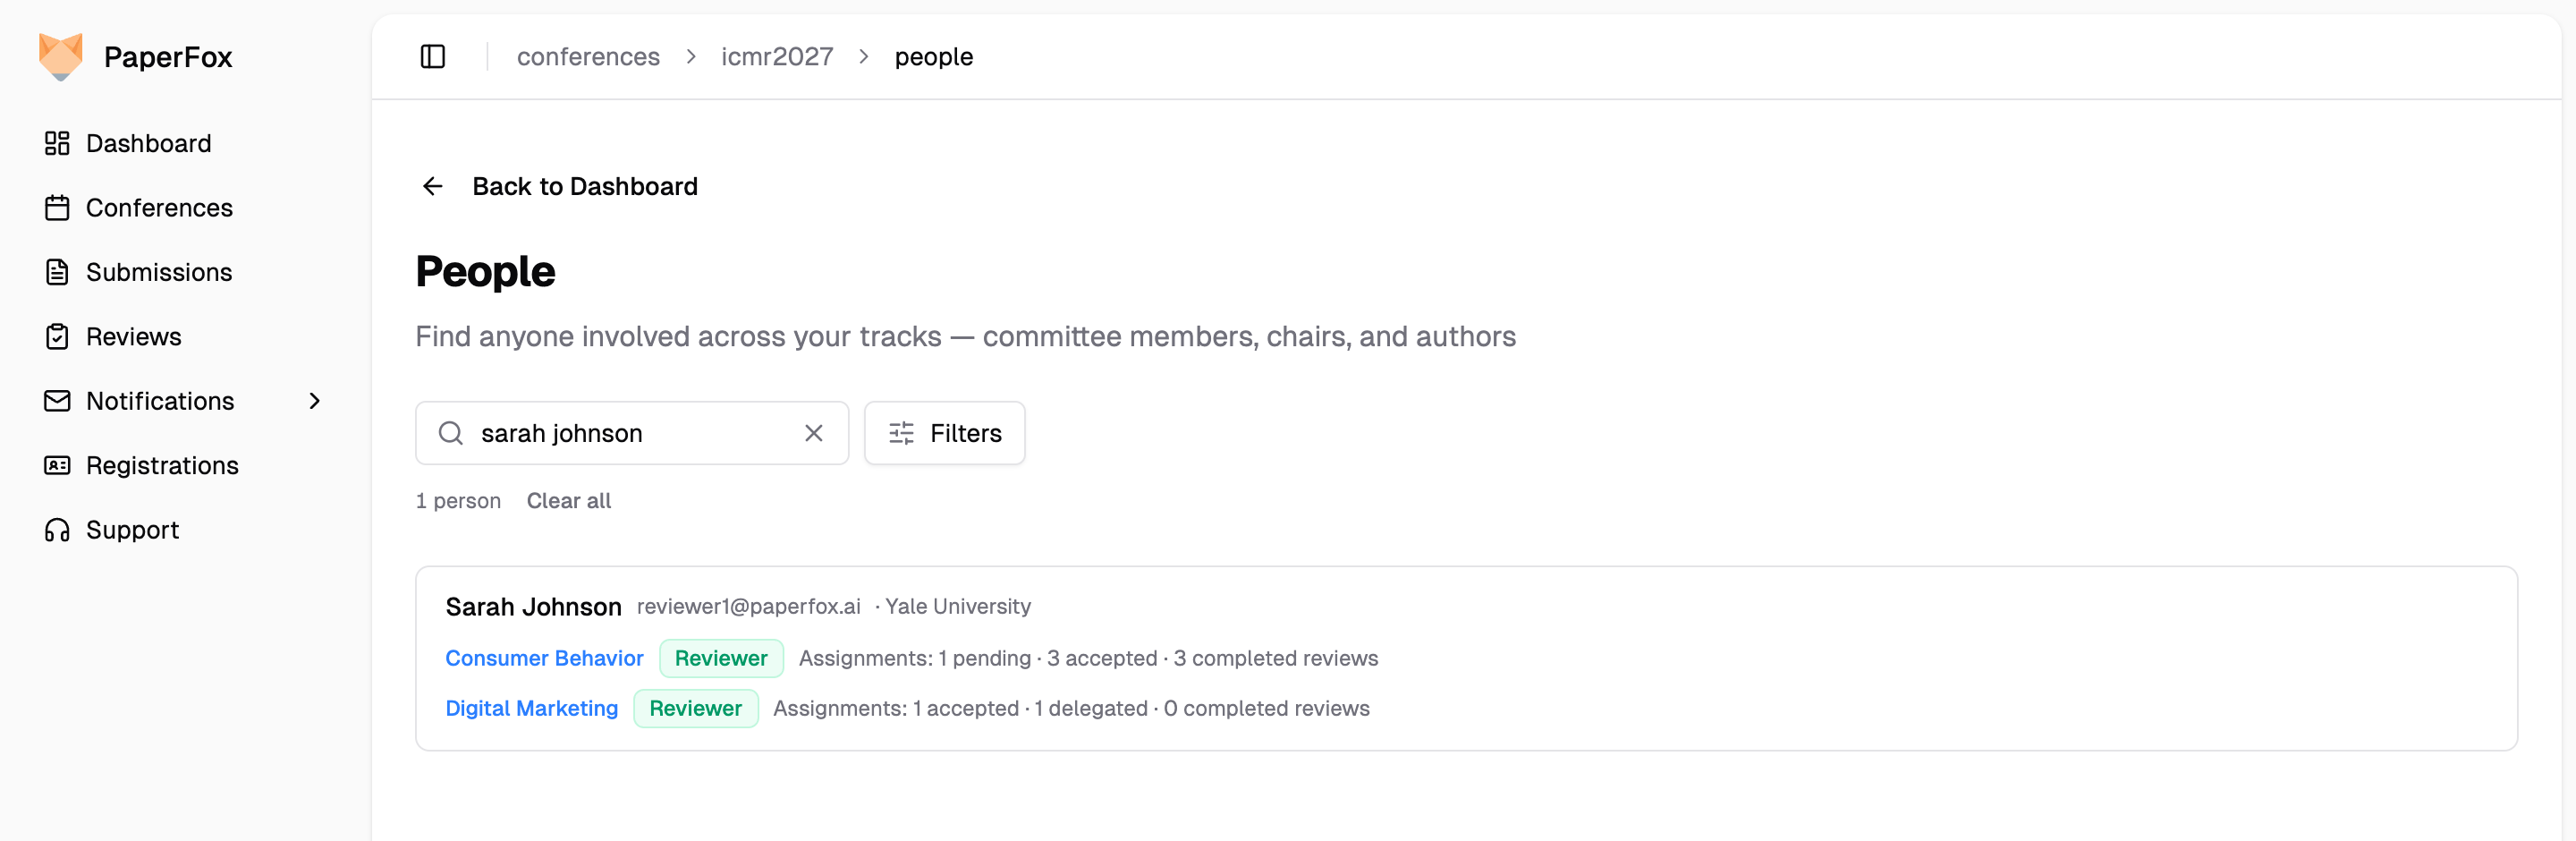
Task: Click the Support headset icon
Action: 57,530
